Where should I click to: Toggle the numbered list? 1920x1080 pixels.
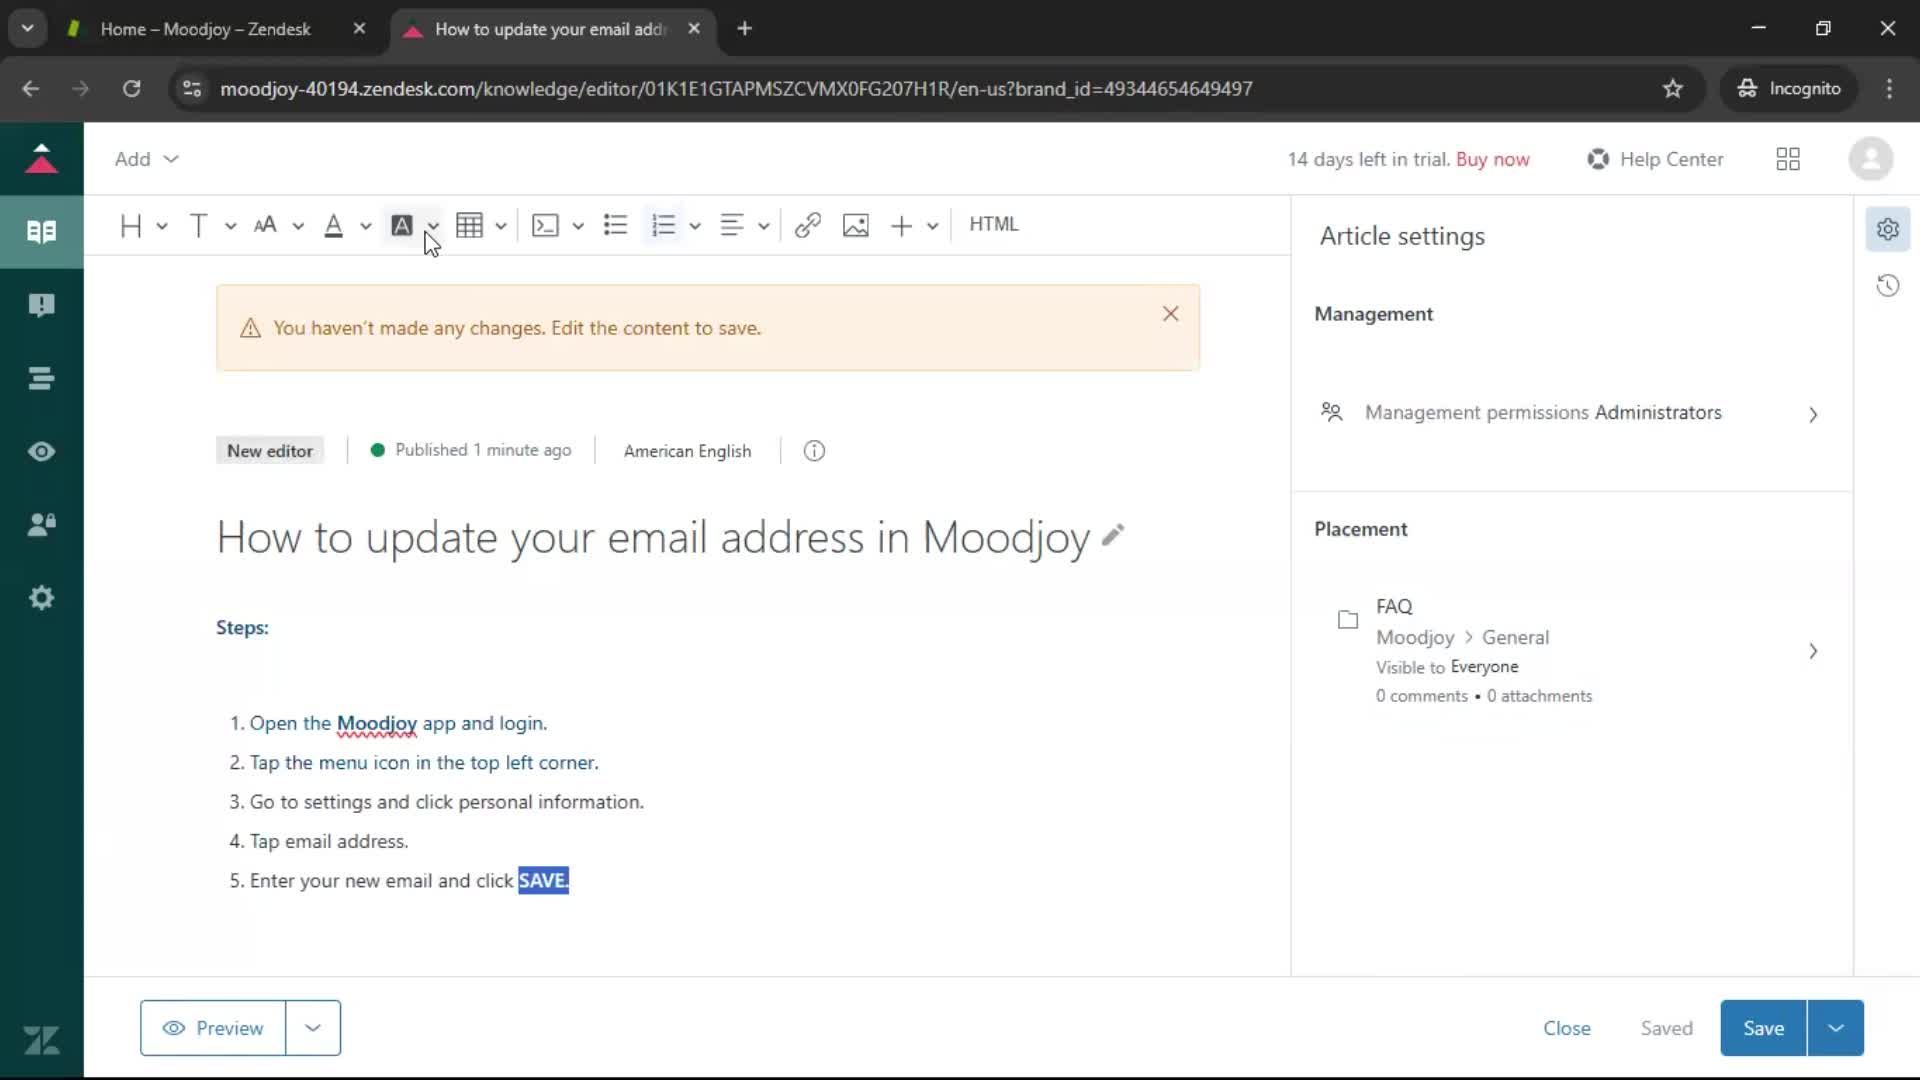pyautogui.click(x=663, y=225)
